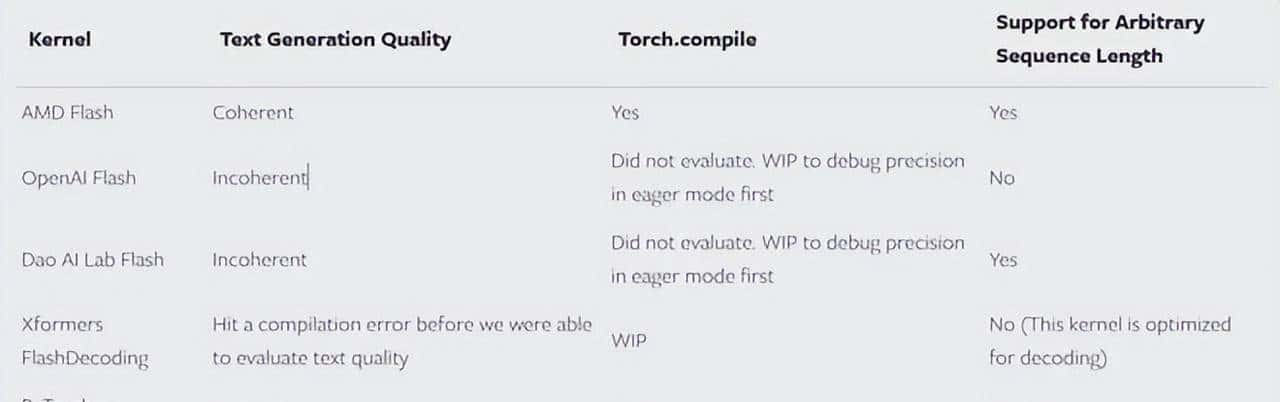
Task: Click the Yes cell in Dao AI Lab Flash row
Action: [x=1003, y=260]
